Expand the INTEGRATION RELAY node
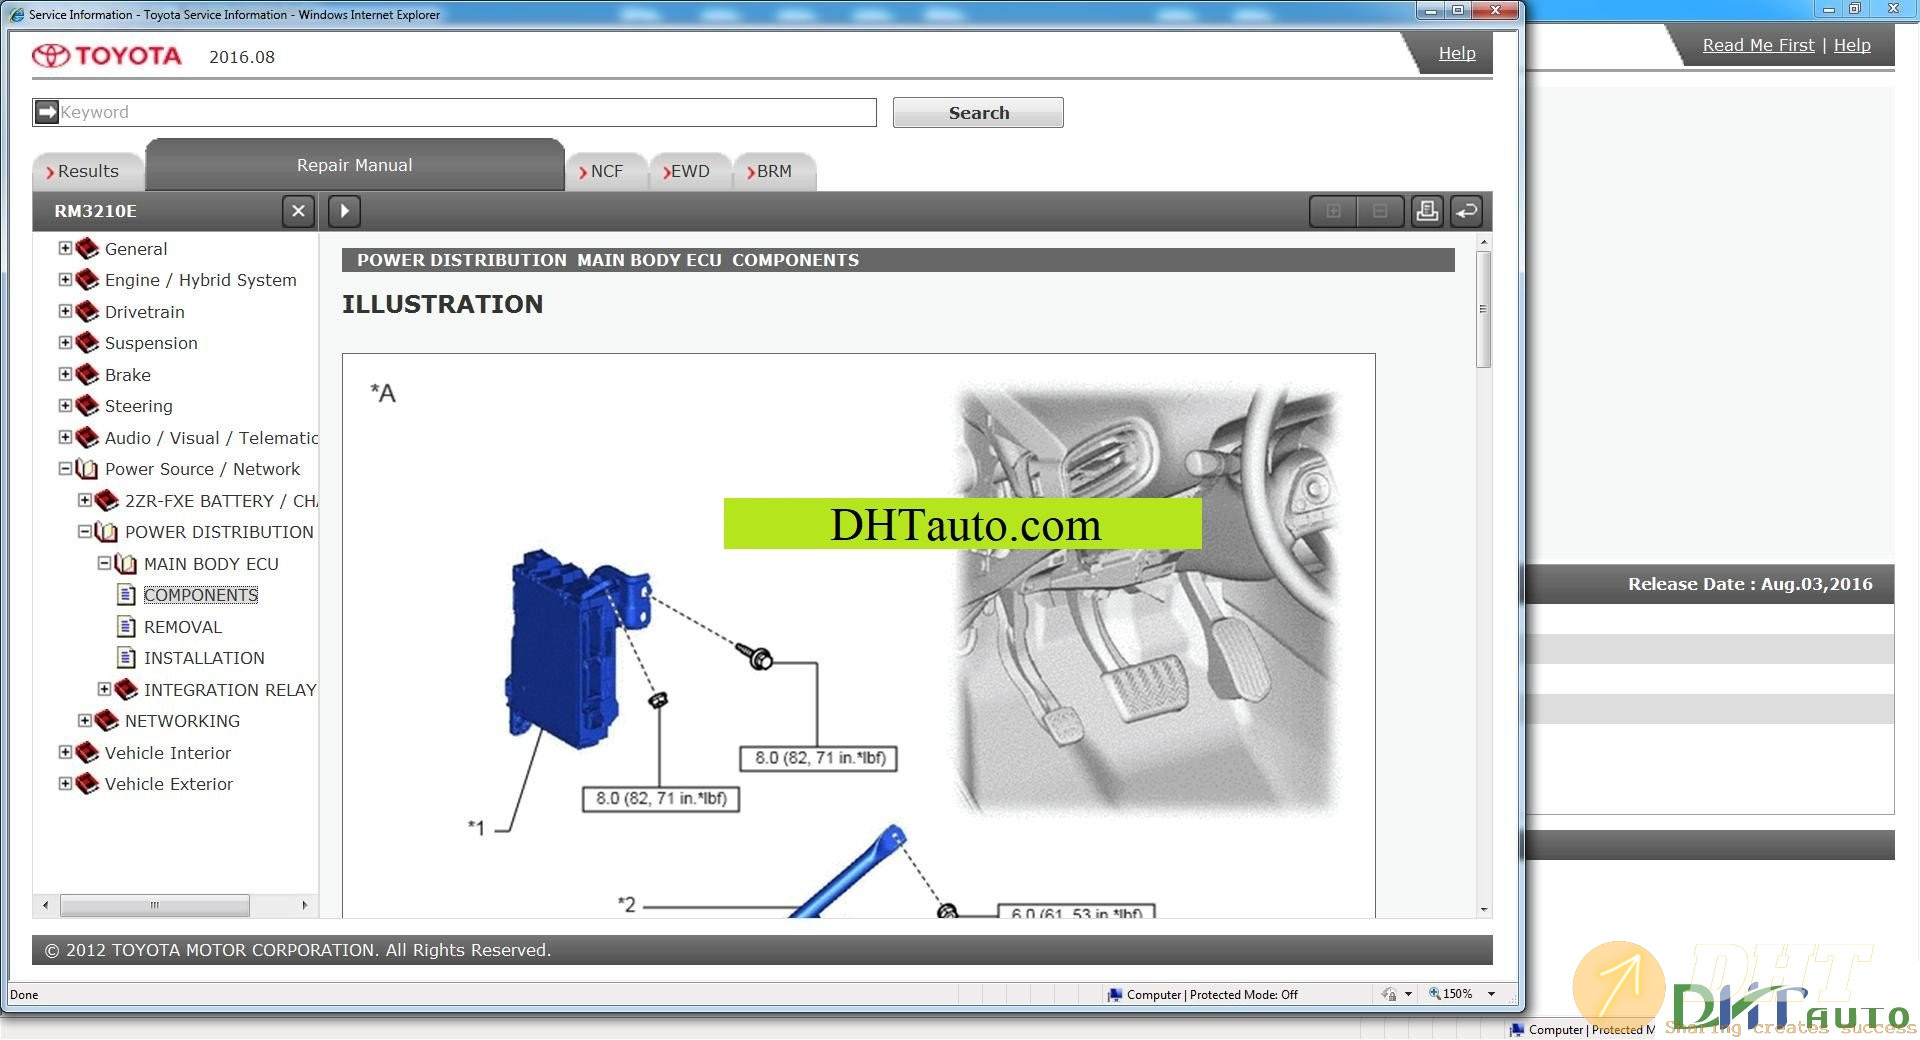 pos(104,690)
